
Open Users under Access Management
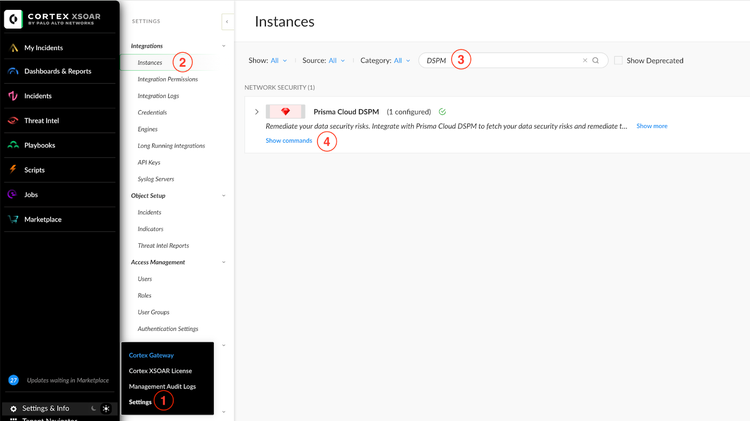point(144,279)
